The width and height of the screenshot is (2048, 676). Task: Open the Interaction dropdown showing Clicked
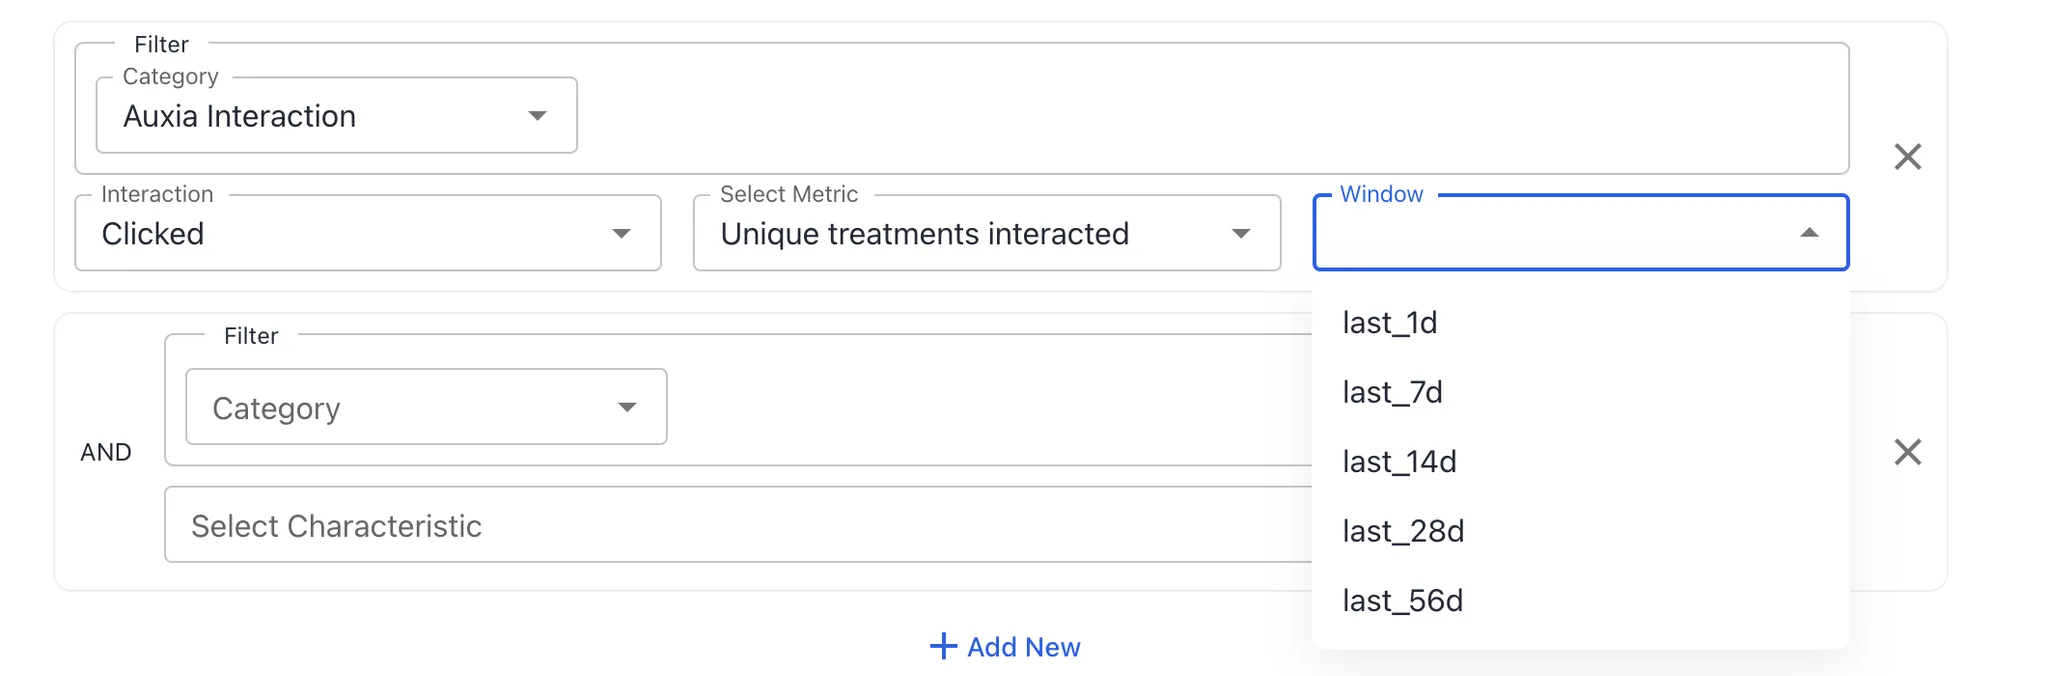coord(368,233)
